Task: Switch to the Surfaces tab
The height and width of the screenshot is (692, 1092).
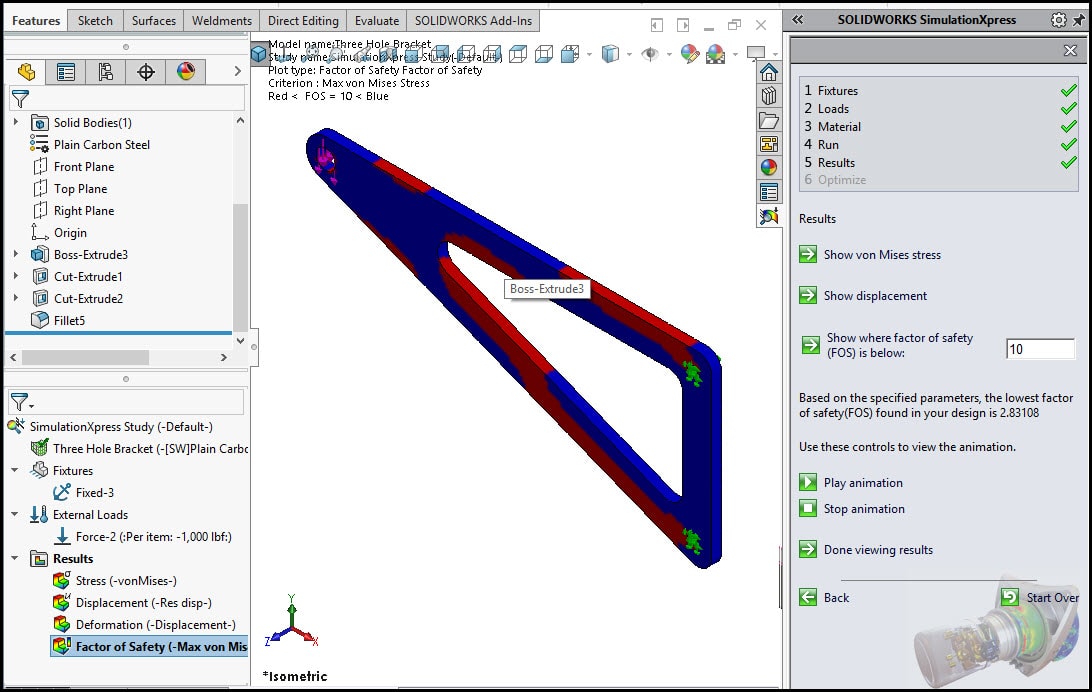Action: point(154,21)
